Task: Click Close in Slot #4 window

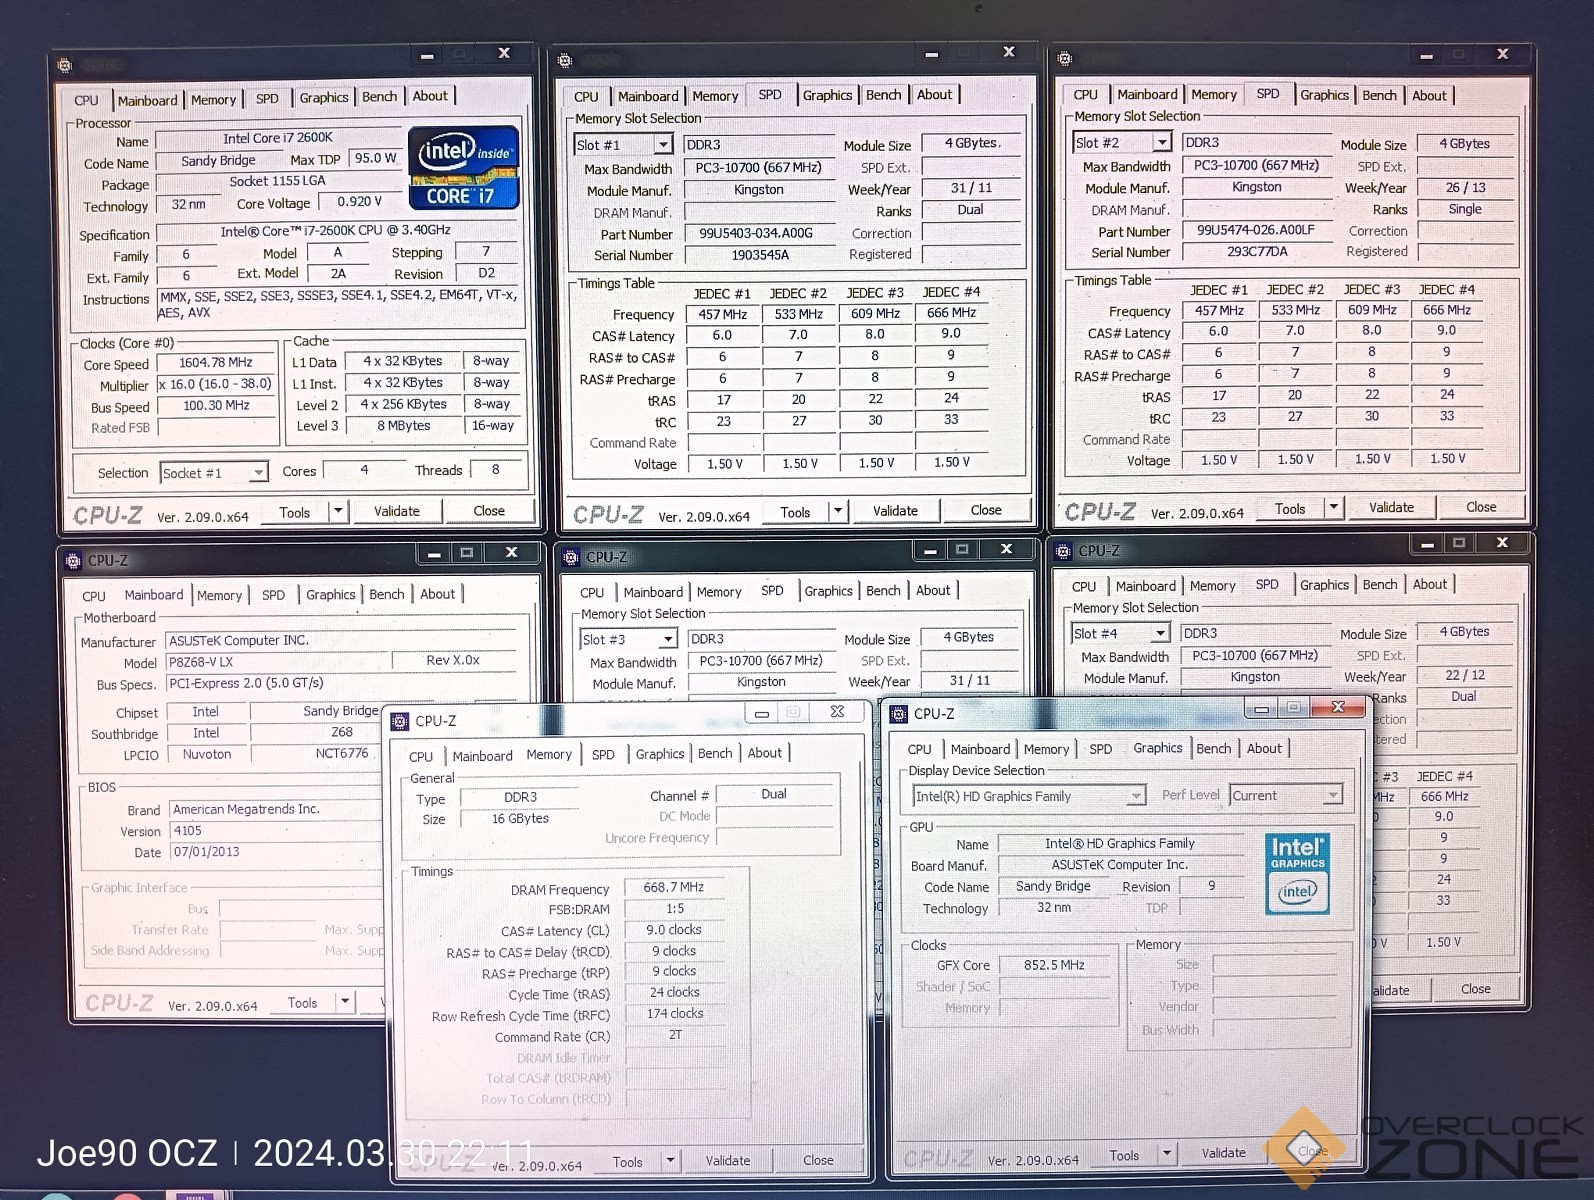Action: 1475,989
